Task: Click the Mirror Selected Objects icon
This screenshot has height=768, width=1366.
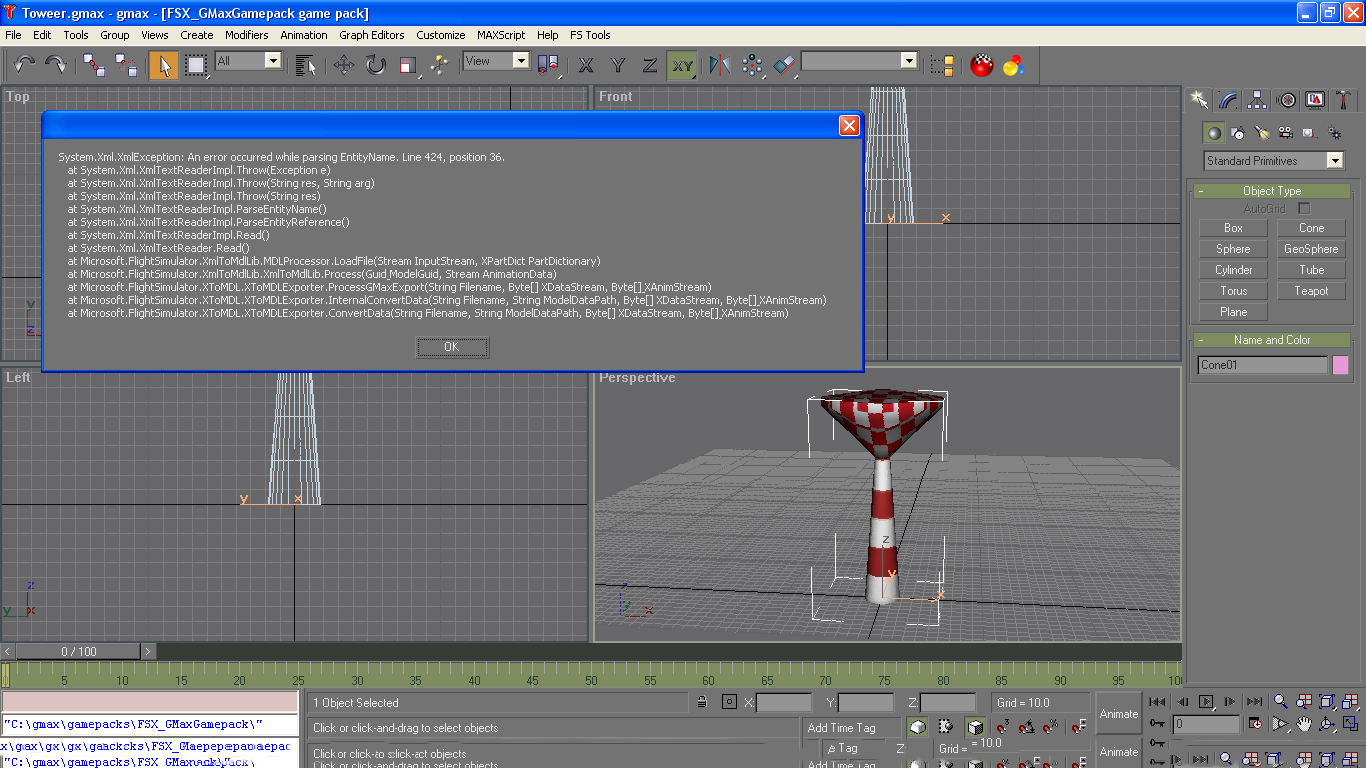Action: pyautogui.click(x=720, y=65)
